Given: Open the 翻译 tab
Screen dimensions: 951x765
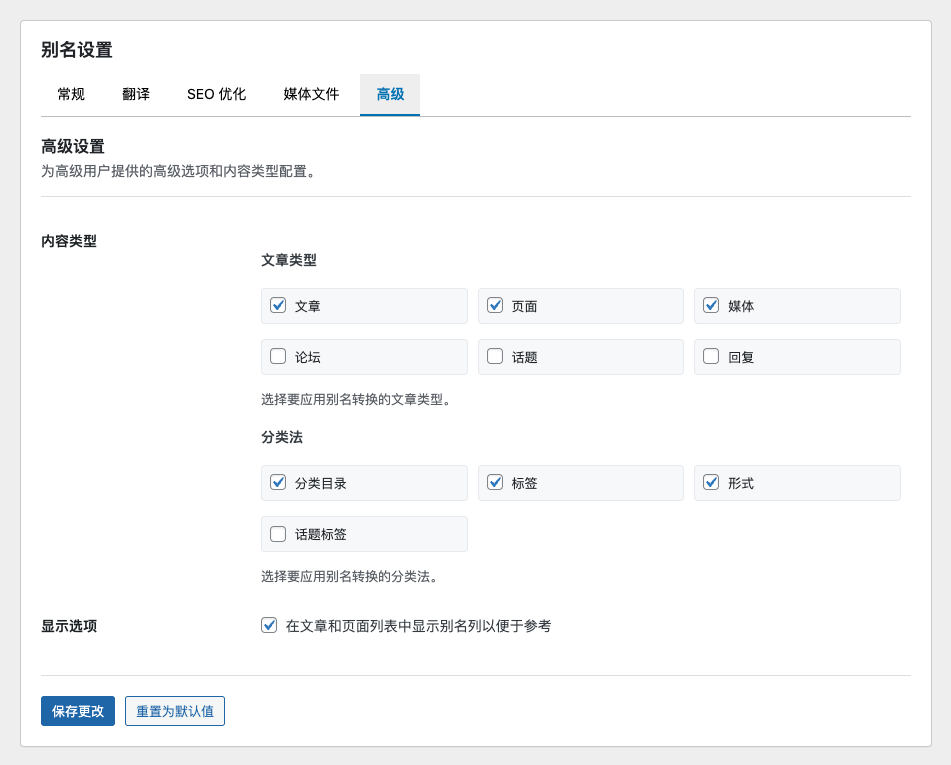Looking at the screenshot, I should [136, 94].
